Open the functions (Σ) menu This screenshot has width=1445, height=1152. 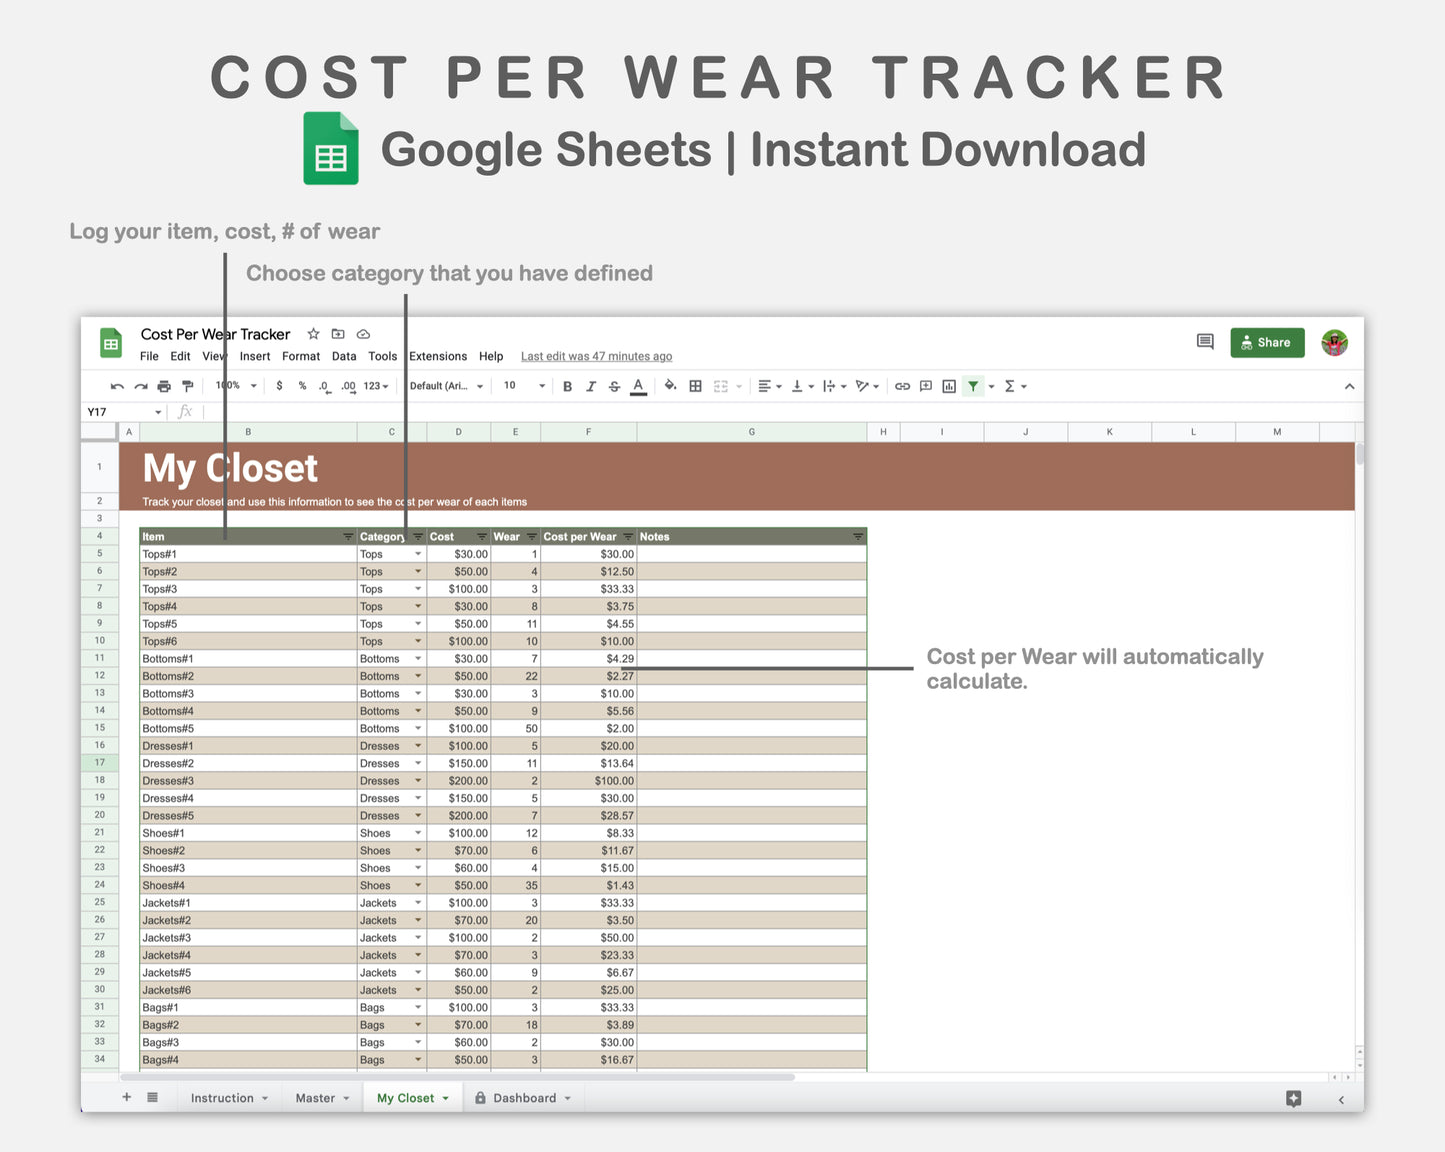point(1012,386)
